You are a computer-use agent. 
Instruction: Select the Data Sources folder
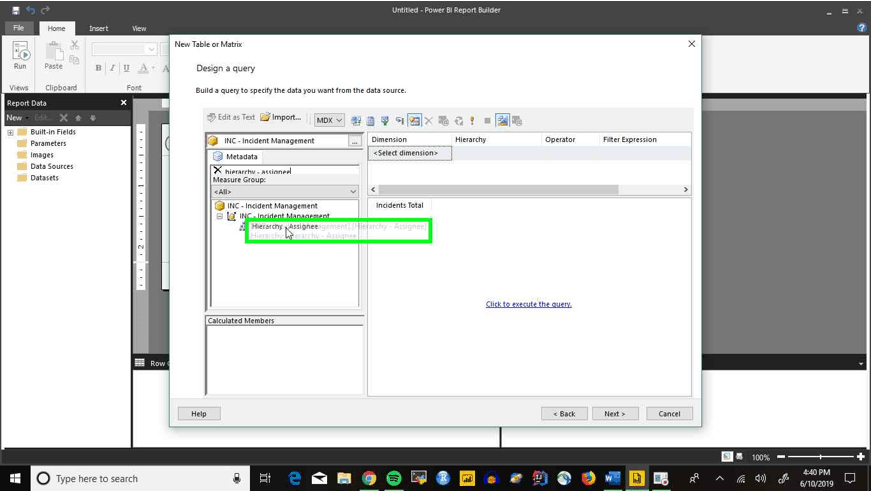point(45,166)
